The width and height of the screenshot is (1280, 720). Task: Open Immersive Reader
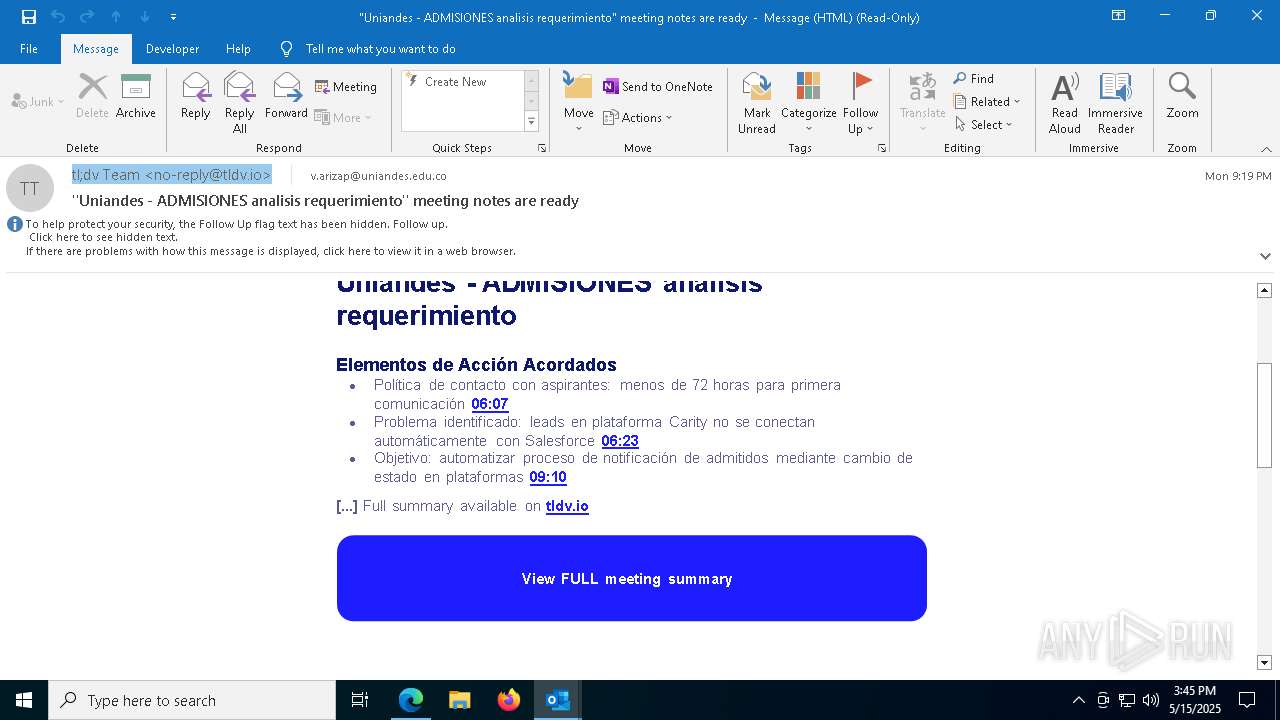[x=1116, y=103]
